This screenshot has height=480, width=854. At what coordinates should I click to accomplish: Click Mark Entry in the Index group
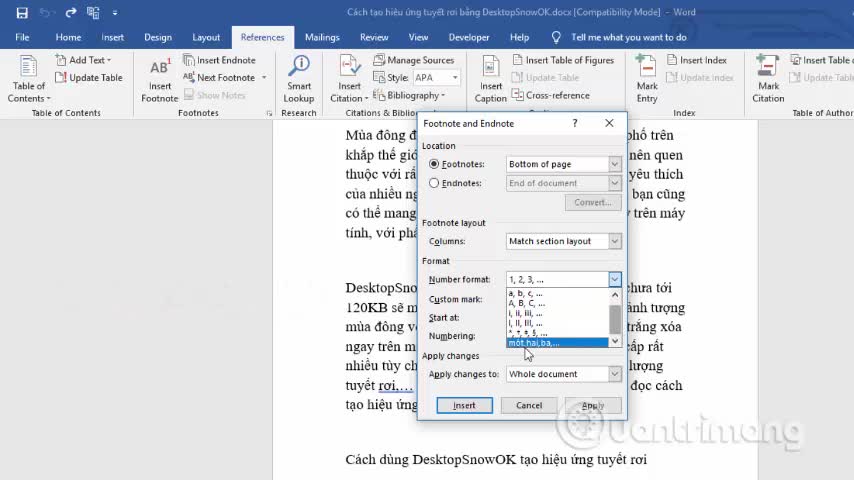click(647, 79)
